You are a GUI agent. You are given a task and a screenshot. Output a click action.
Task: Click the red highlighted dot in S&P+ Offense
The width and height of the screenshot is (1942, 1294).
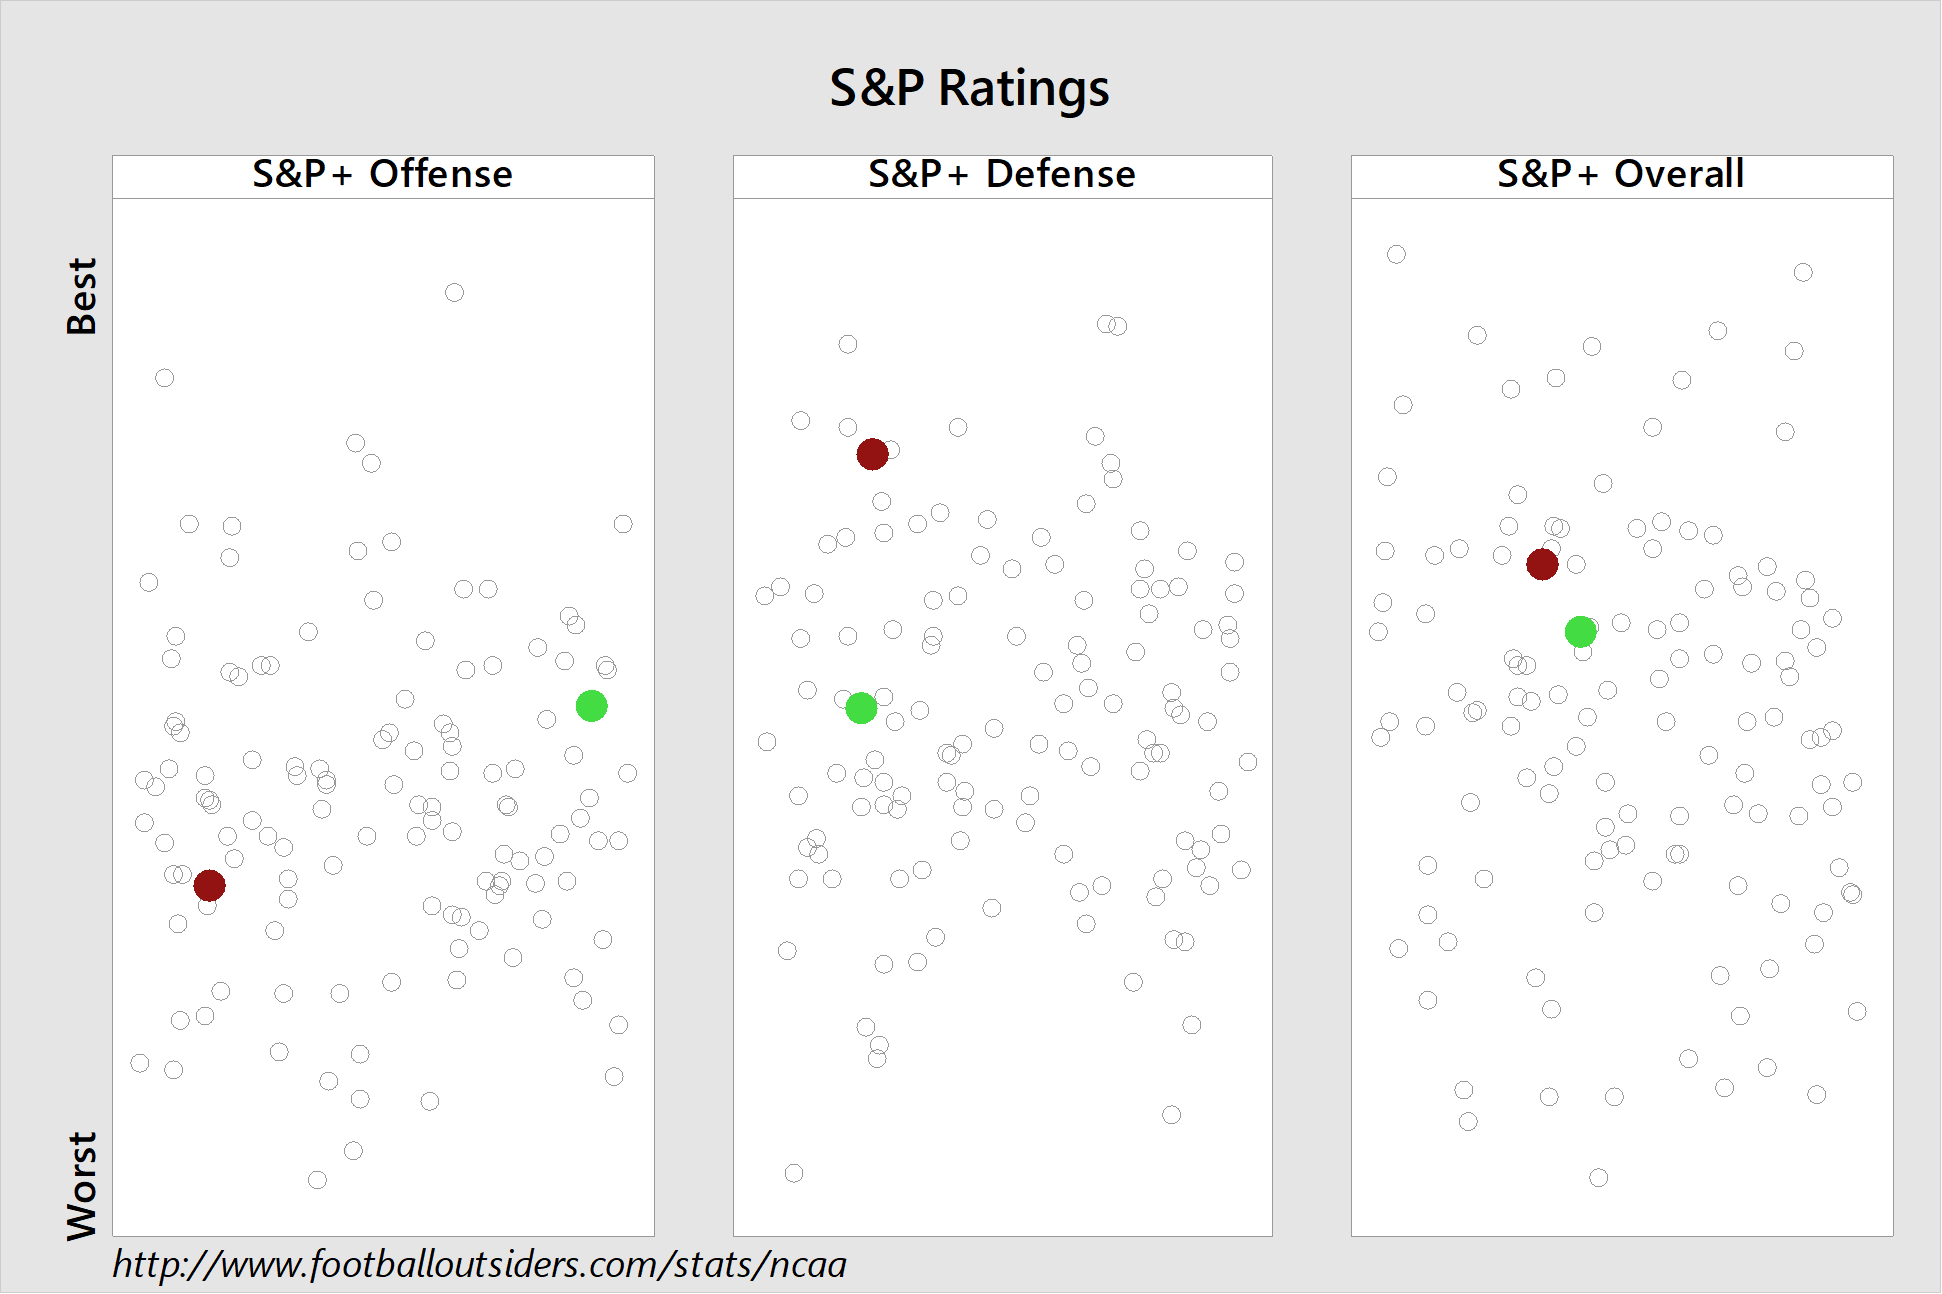pyautogui.click(x=209, y=885)
